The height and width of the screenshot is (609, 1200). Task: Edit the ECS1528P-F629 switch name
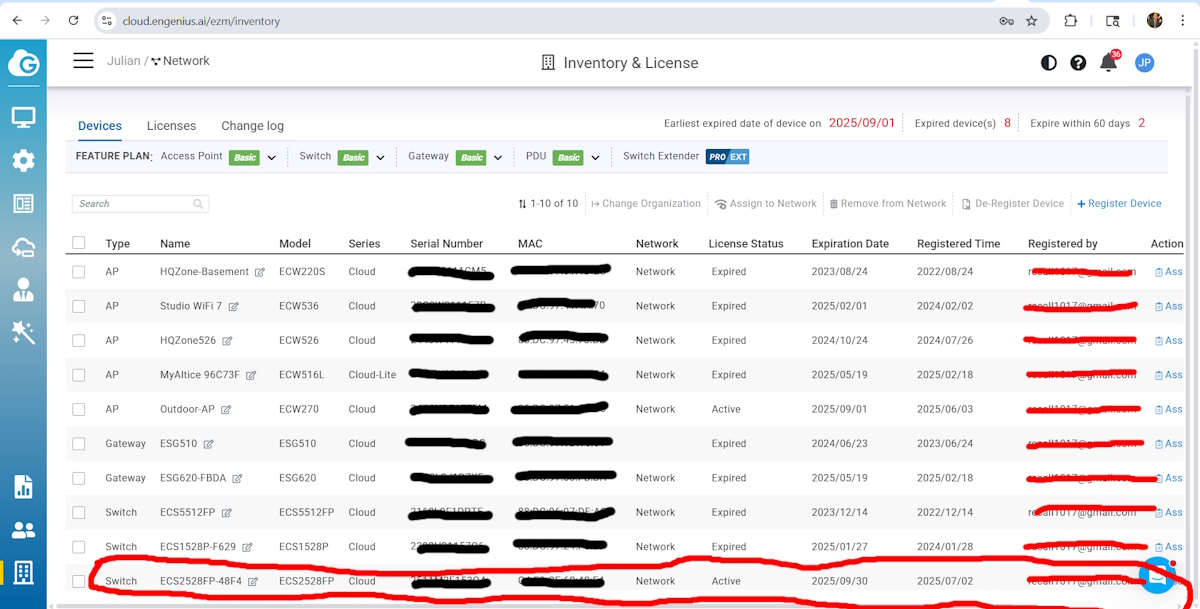(247, 547)
